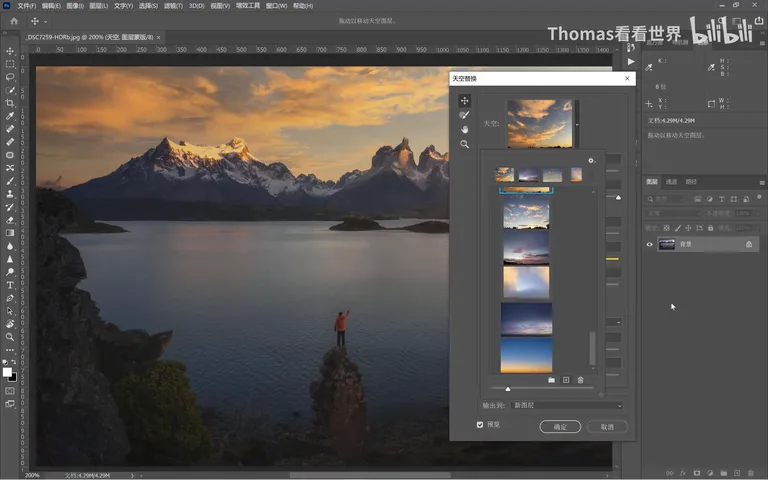Select the Eraser tool

tap(10, 220)
